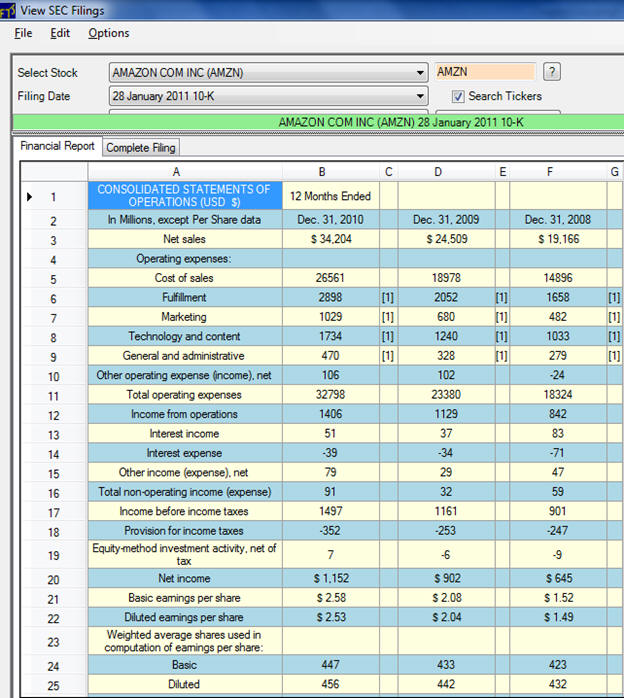Expand the Select Stock dropdown
Screen dimensions: 624x698
pyautogui.click(x=419, y=73)
